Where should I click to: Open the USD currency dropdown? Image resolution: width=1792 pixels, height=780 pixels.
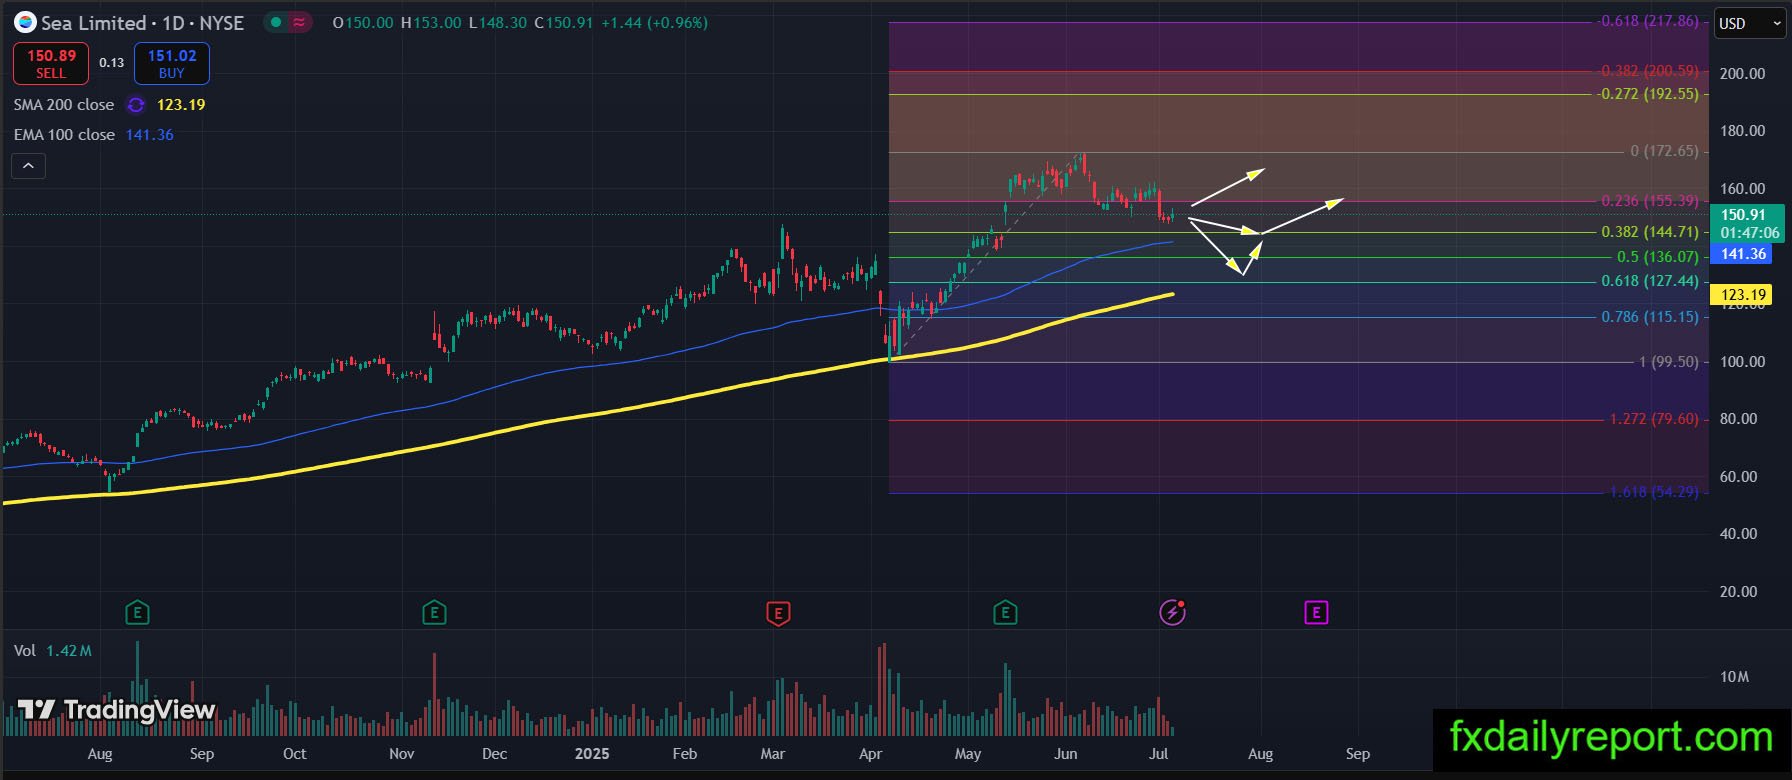1751,24
